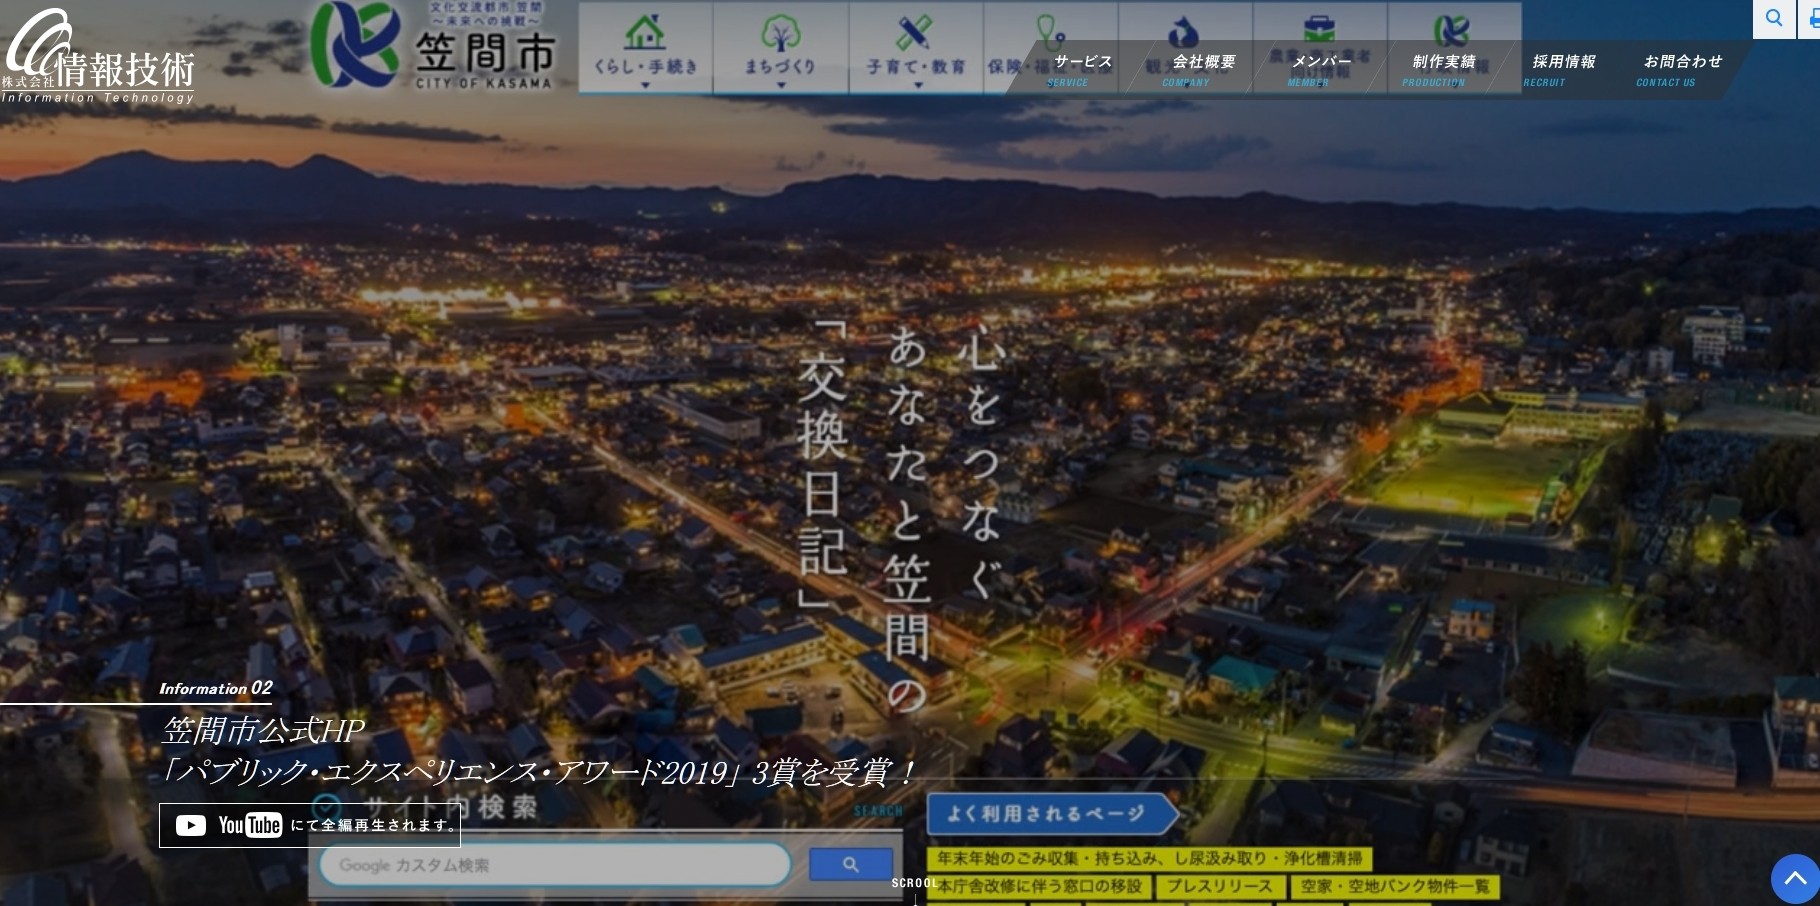Expand the 子育て・教育 dropdown arrow

[917, 85]
